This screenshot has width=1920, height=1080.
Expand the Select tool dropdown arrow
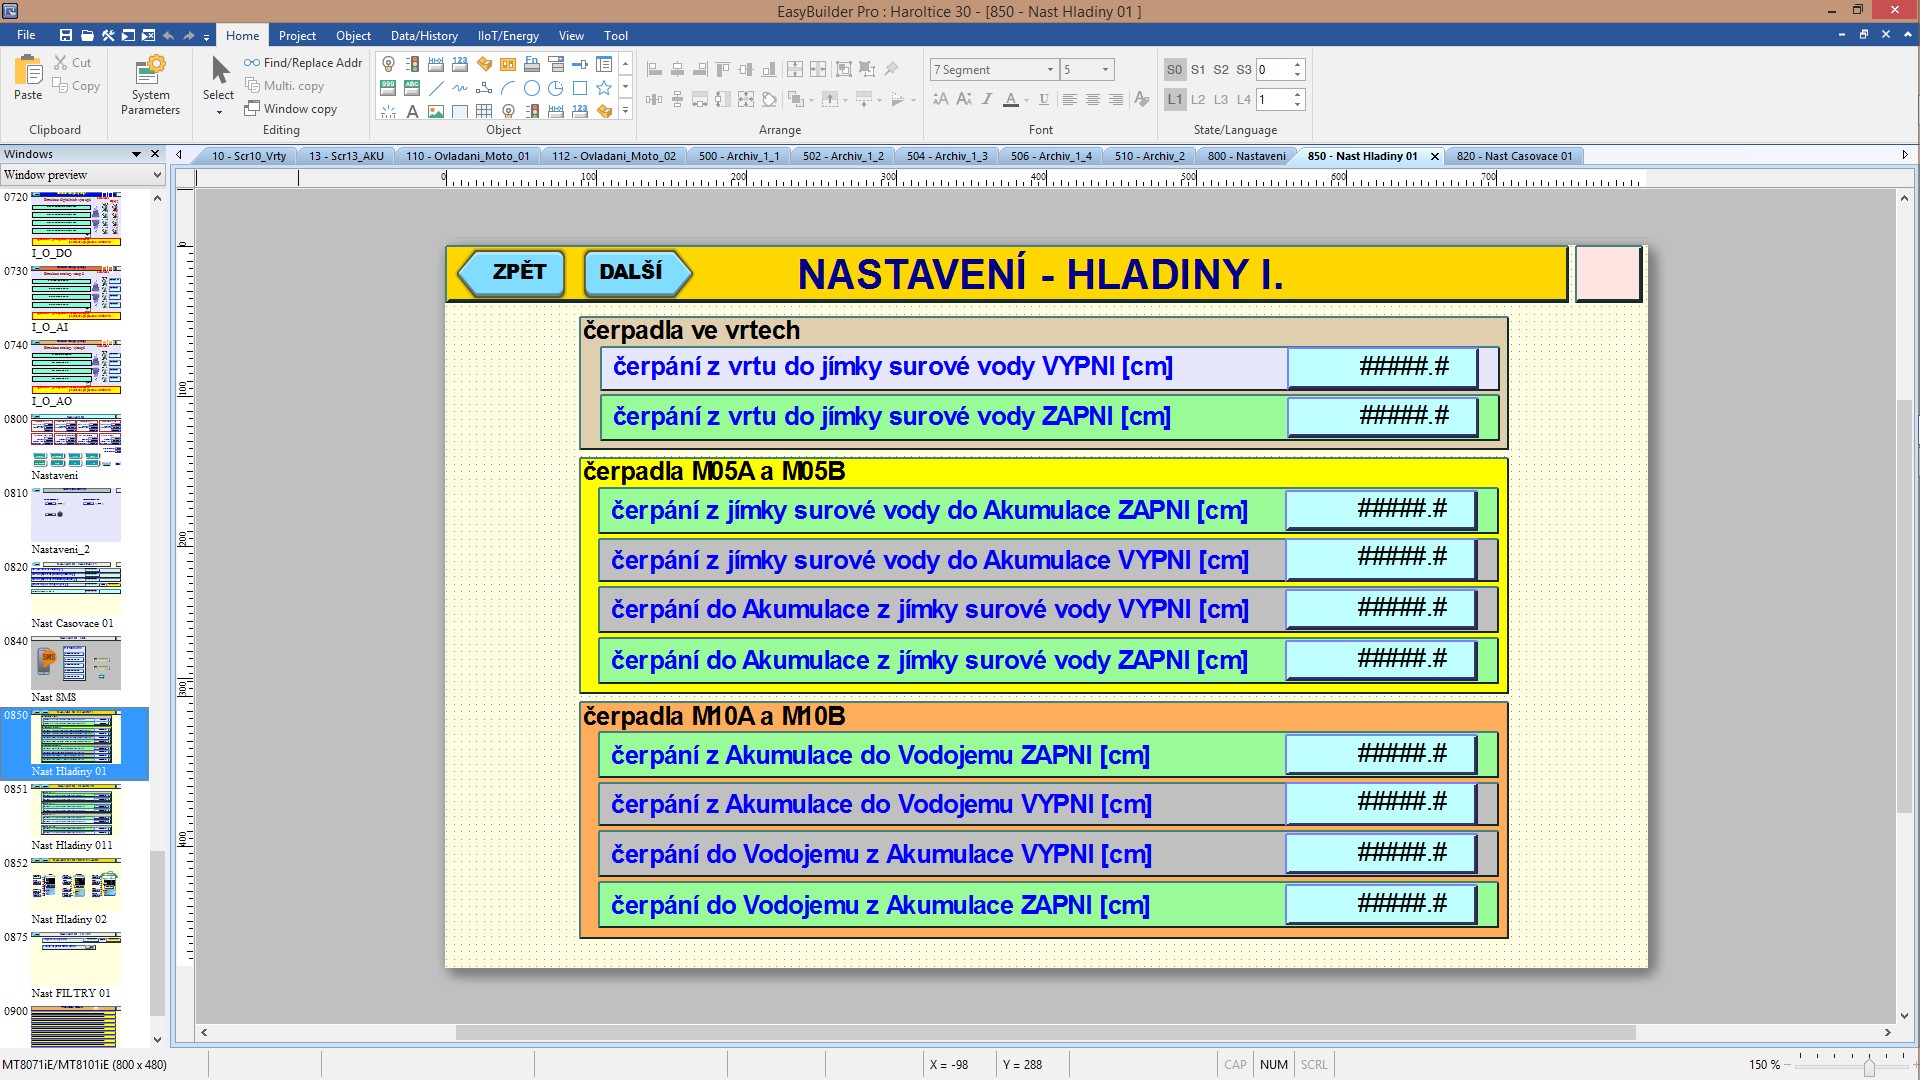pyautogui.click(x=219, y=112)
